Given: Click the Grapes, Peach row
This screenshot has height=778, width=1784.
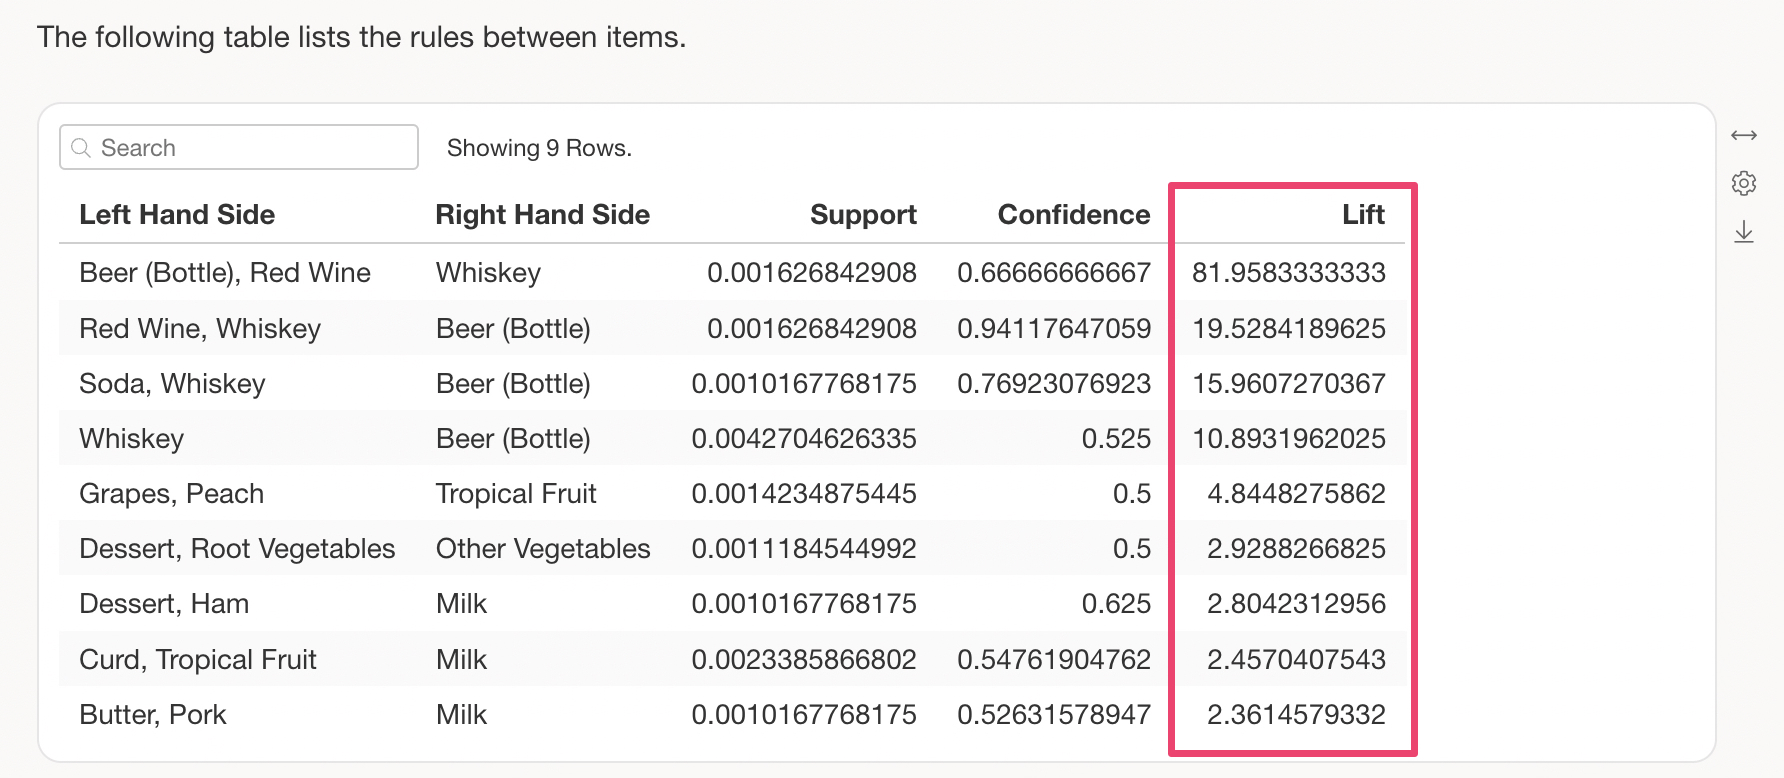Looking at the screenshot, I should (171, 494).
